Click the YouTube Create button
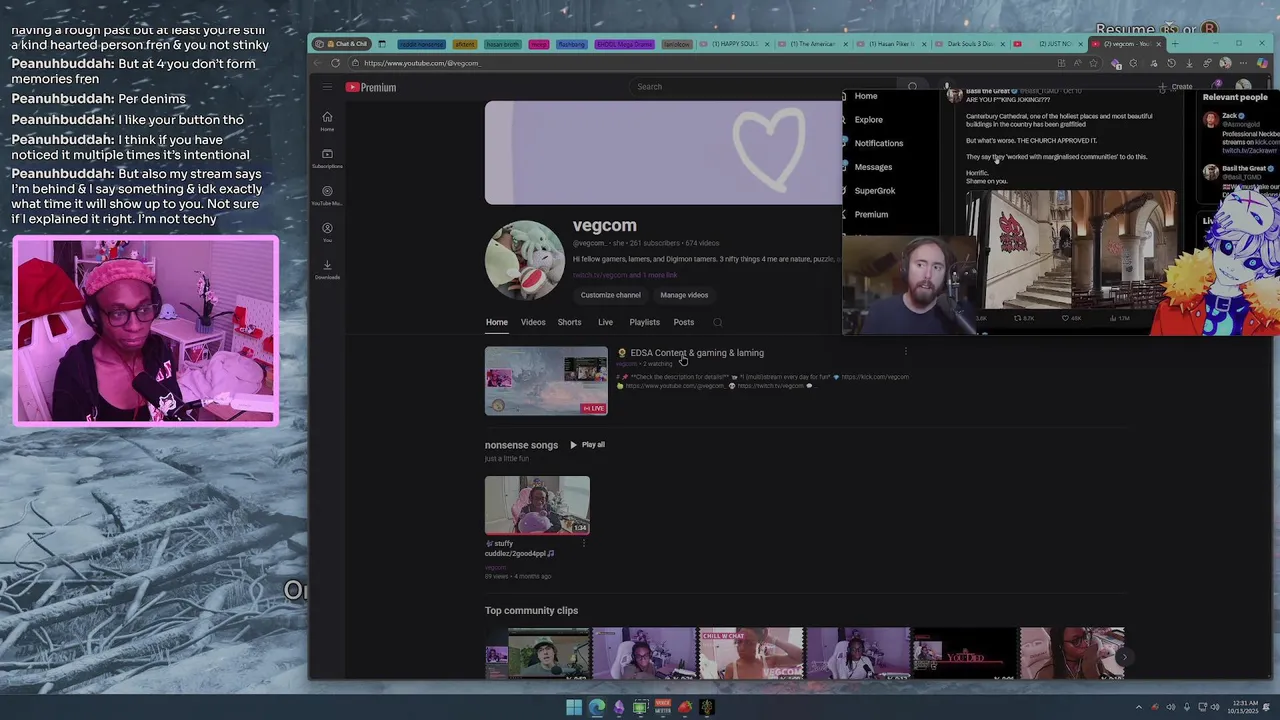Screen dimensions: 1280x720 click(x=1176, y=87)
